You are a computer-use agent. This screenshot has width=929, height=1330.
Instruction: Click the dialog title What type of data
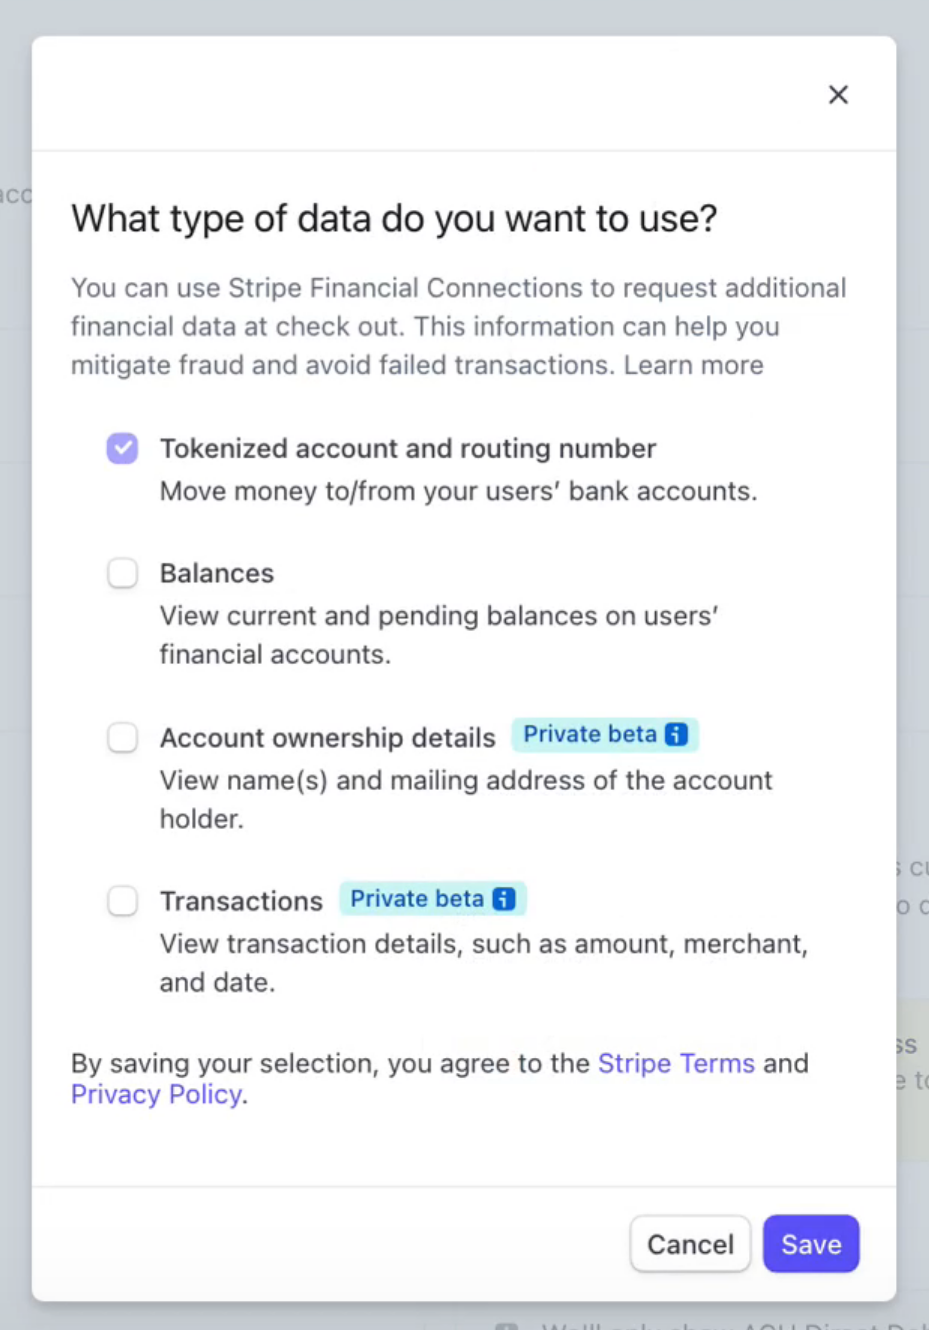click(393, 218)
